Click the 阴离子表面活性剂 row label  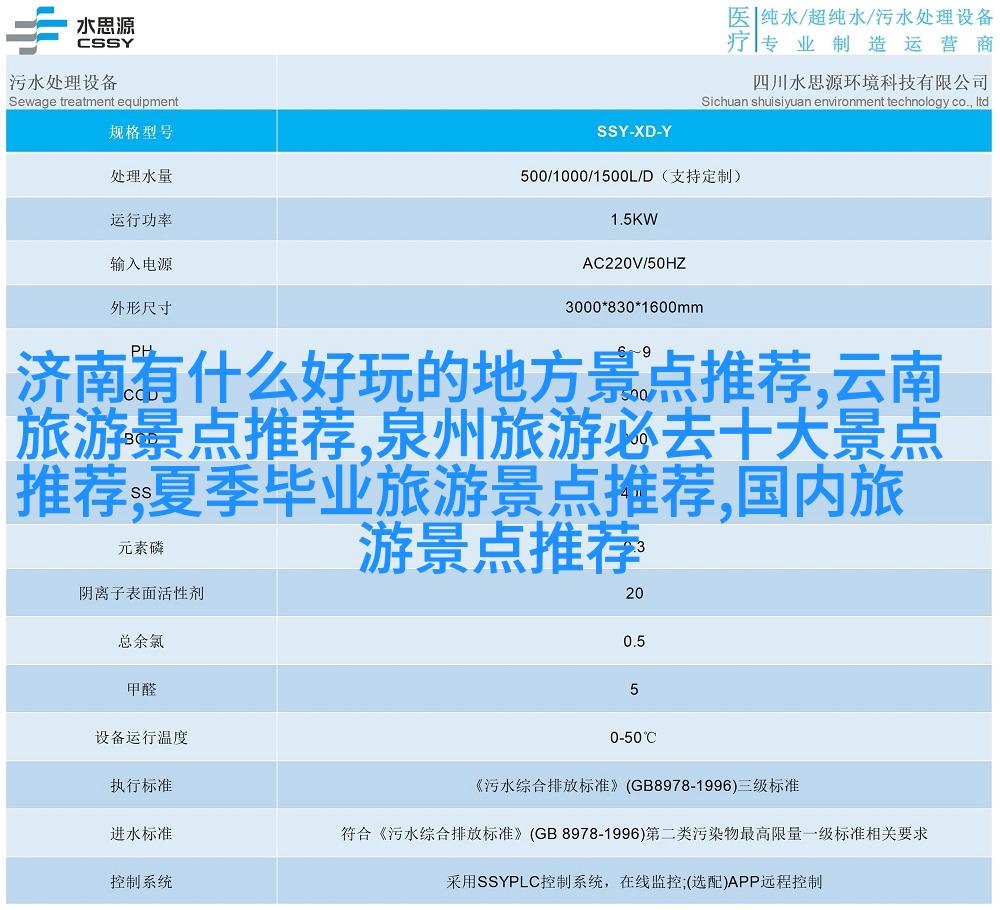point(141,594)
